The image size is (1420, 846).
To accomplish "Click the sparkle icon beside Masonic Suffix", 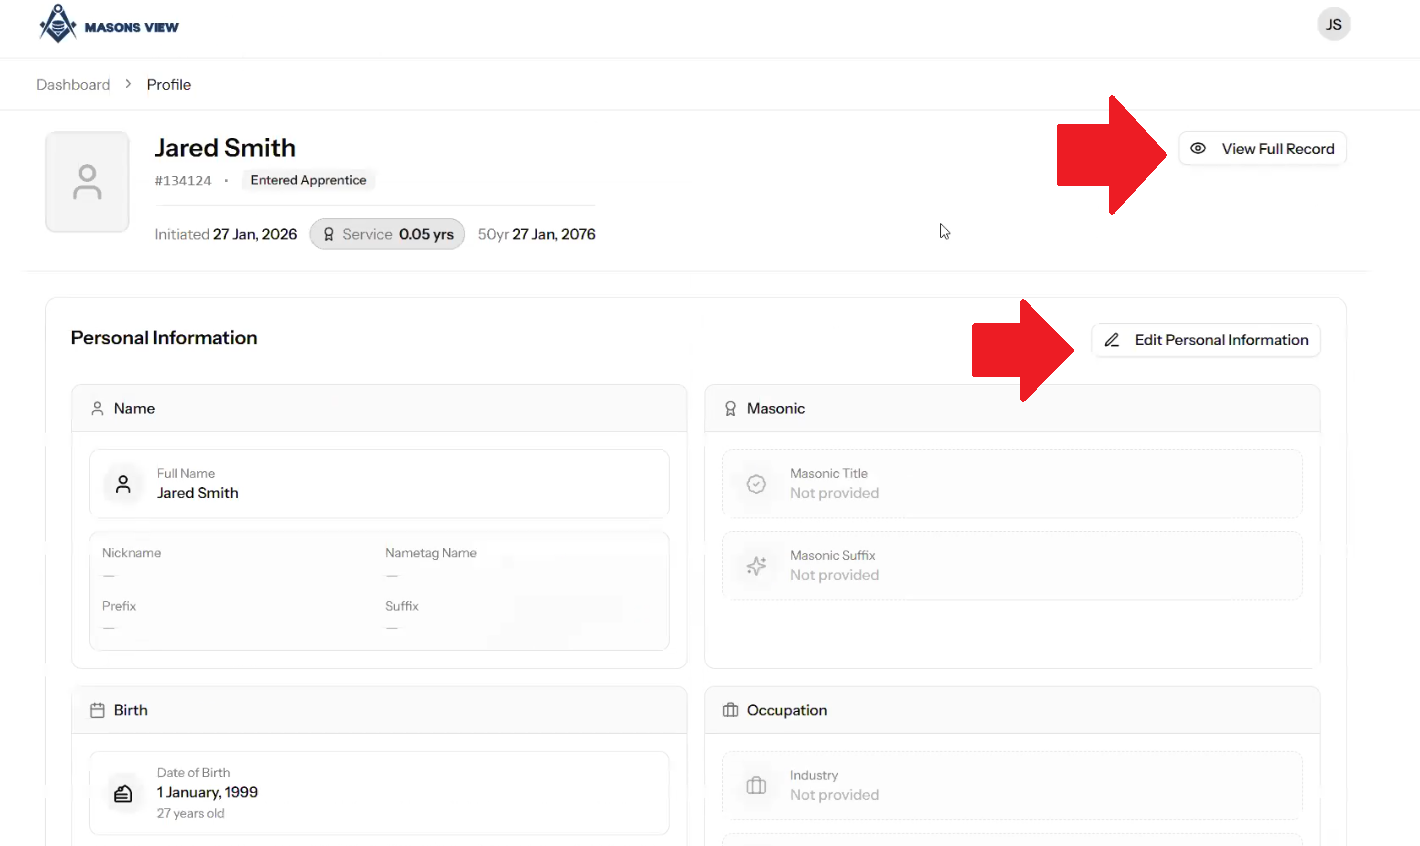I will click(757, 566).
